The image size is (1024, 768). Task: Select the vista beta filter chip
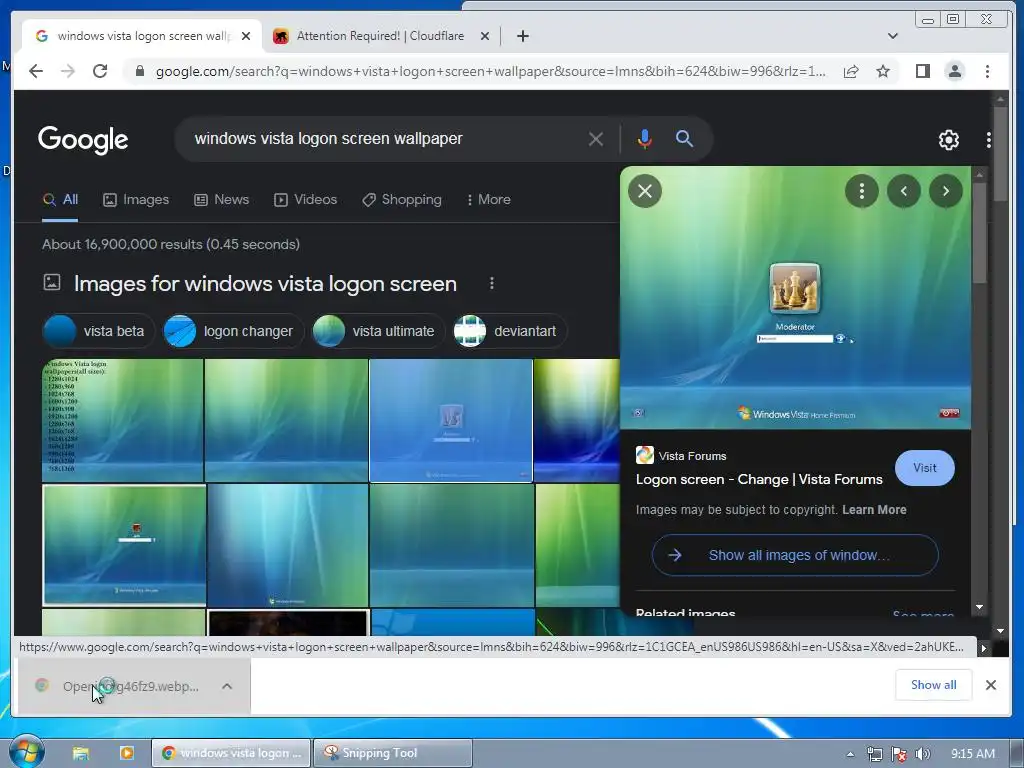click(x=99, y=331)
